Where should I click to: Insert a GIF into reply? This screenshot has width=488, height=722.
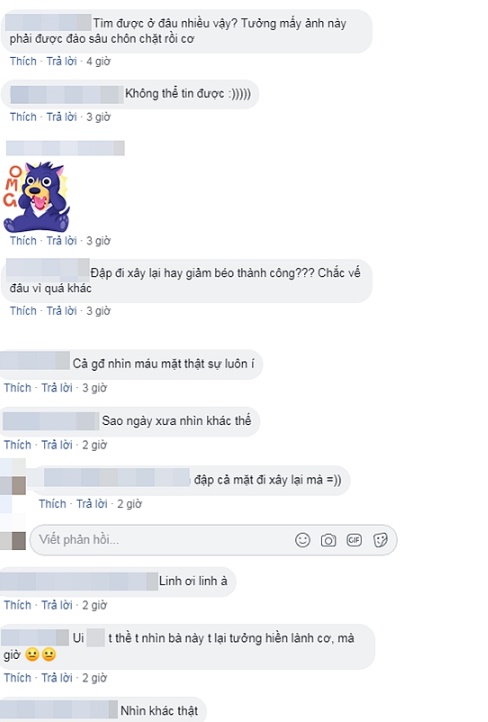tap(354, 540)
